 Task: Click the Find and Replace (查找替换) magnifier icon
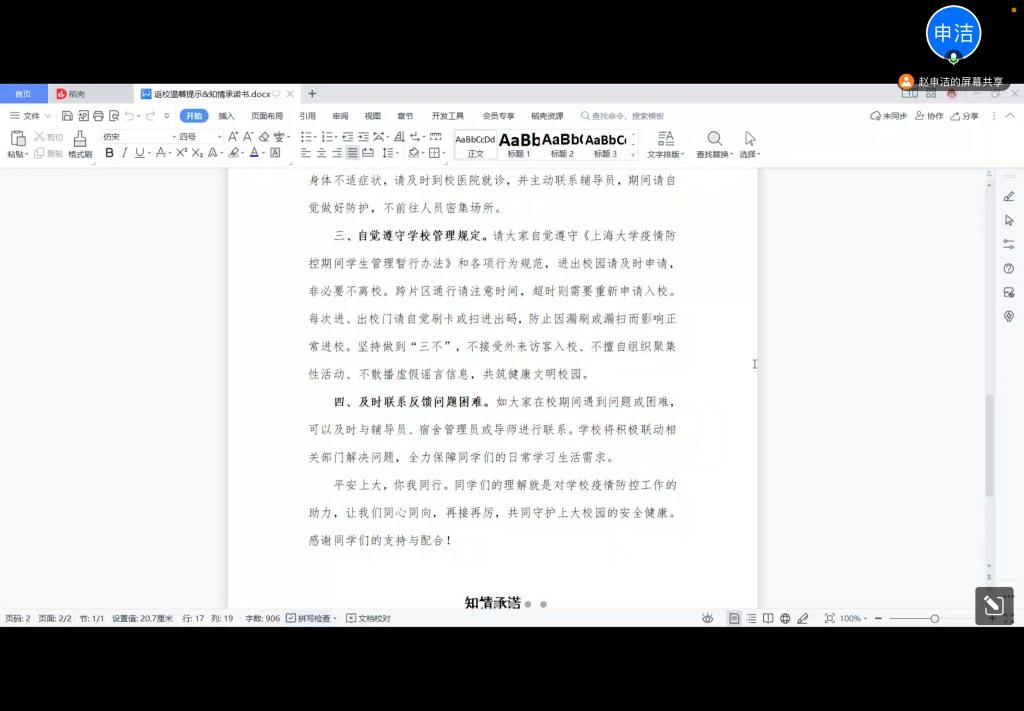[x=714, y=139]
